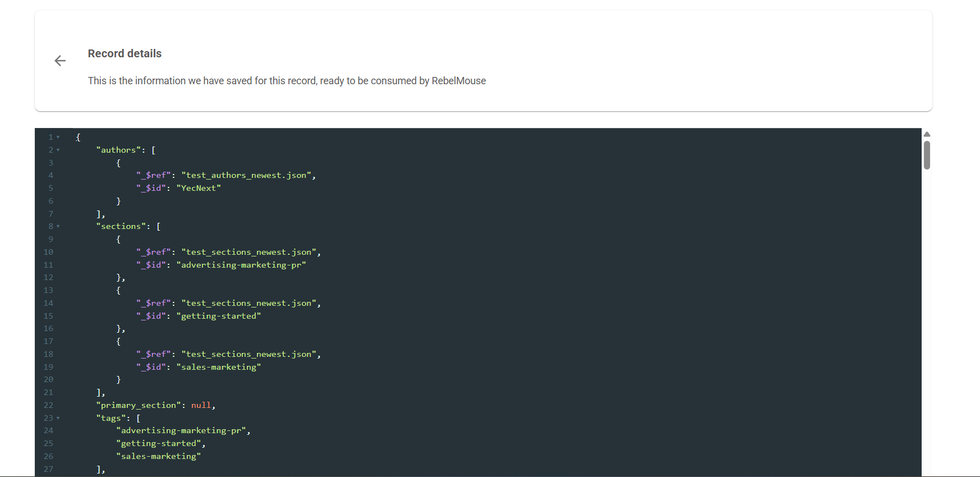
Task: Click the back arrow beside Record details
Action: coord(60,61)
